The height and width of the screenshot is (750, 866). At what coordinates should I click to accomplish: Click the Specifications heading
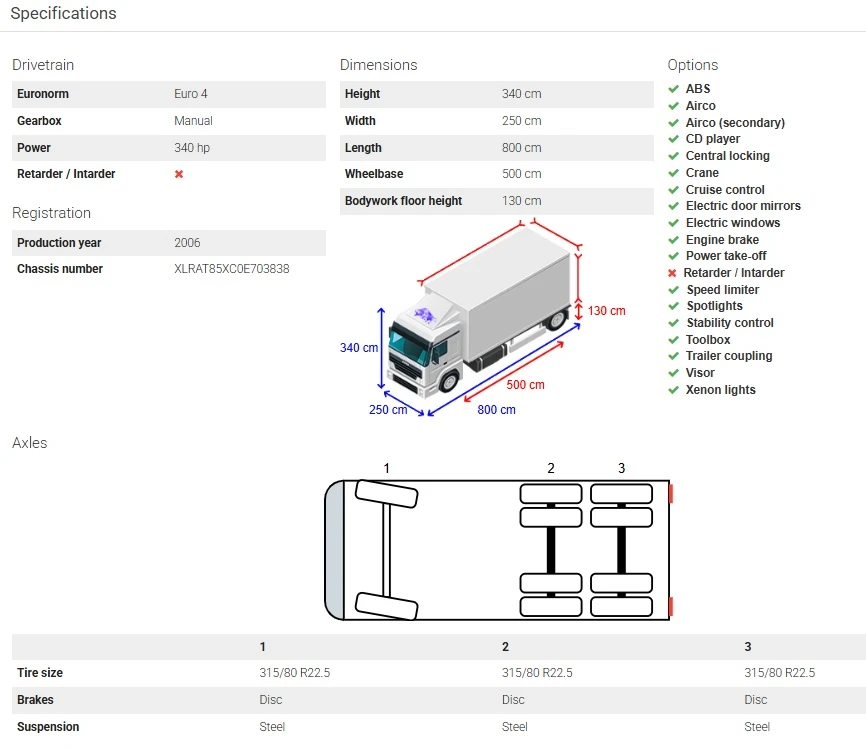click(x=63, y=14)
